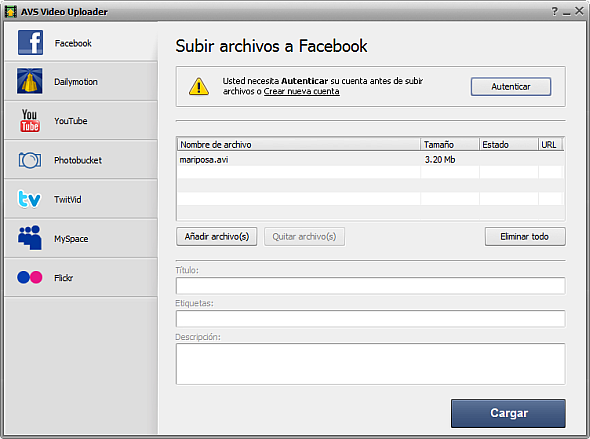Viewport: 590px width, 439px height.
Task: Click the yellow warning triangle icon
Action: pos(199,86)
